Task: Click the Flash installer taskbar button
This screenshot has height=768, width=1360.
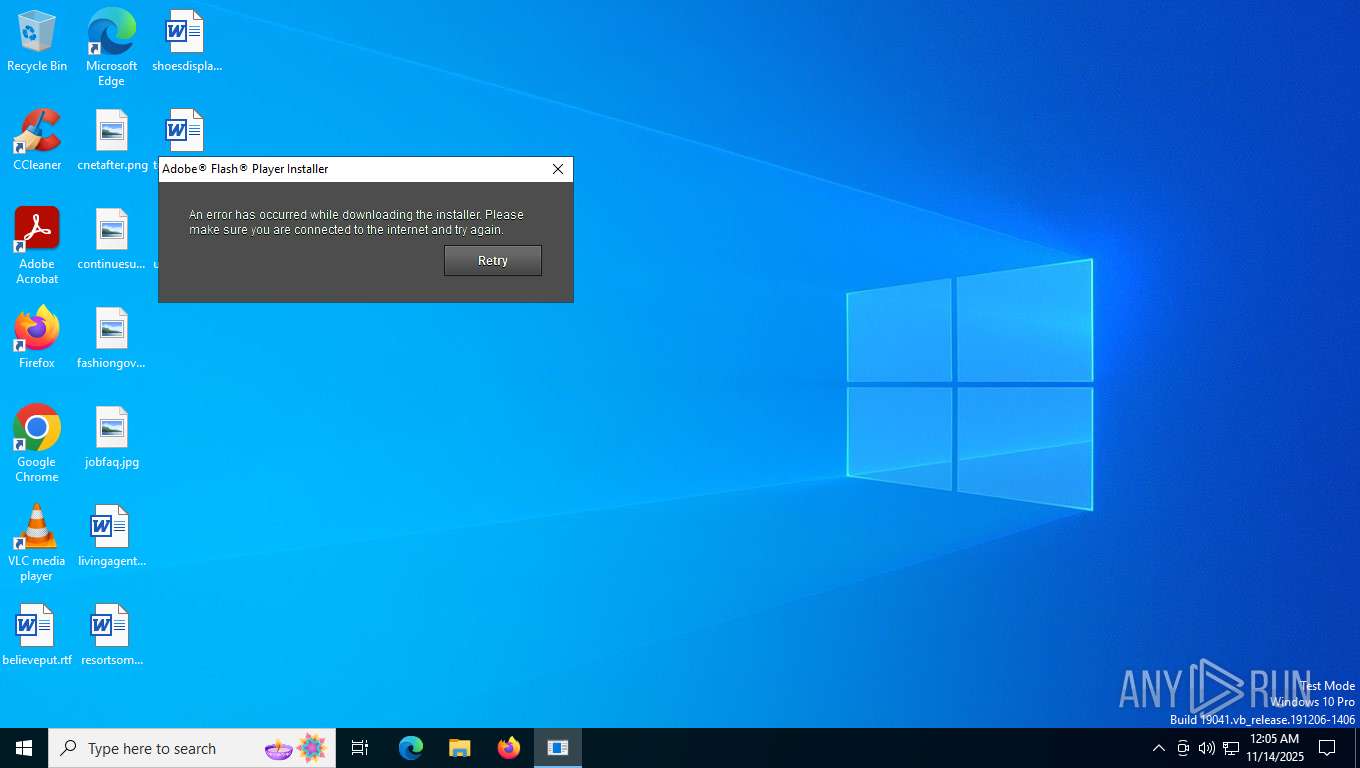Action: click(x=558, y=748)
